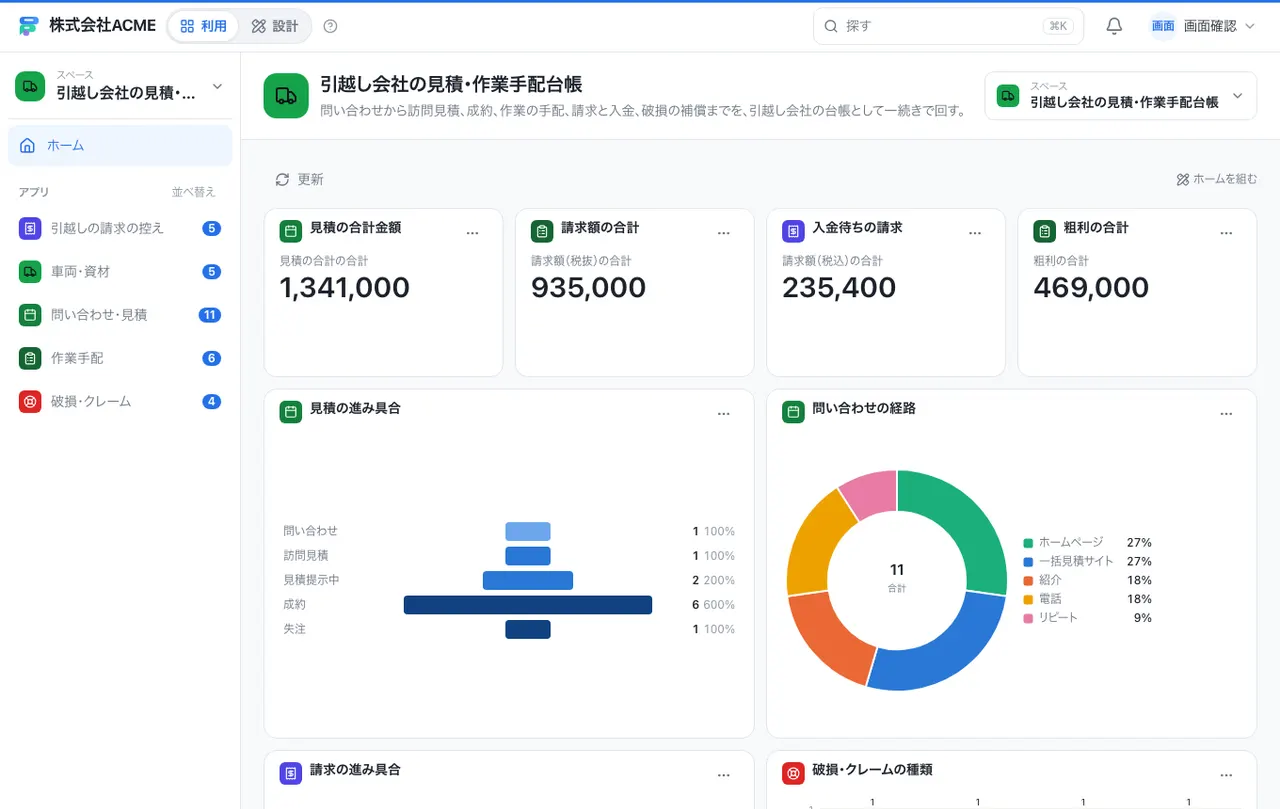
Task: Switch to the 設計 mode
Action: [x=275, y=26]
